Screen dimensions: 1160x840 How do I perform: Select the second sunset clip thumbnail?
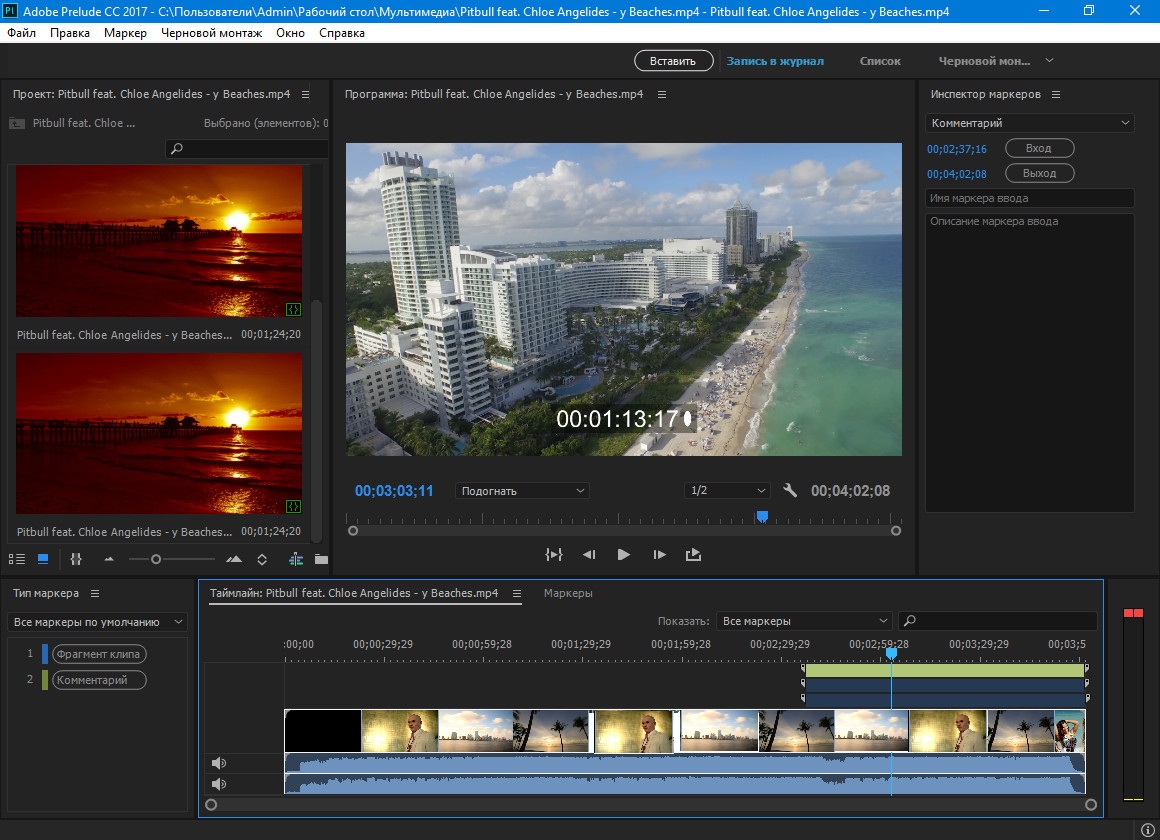159,433
